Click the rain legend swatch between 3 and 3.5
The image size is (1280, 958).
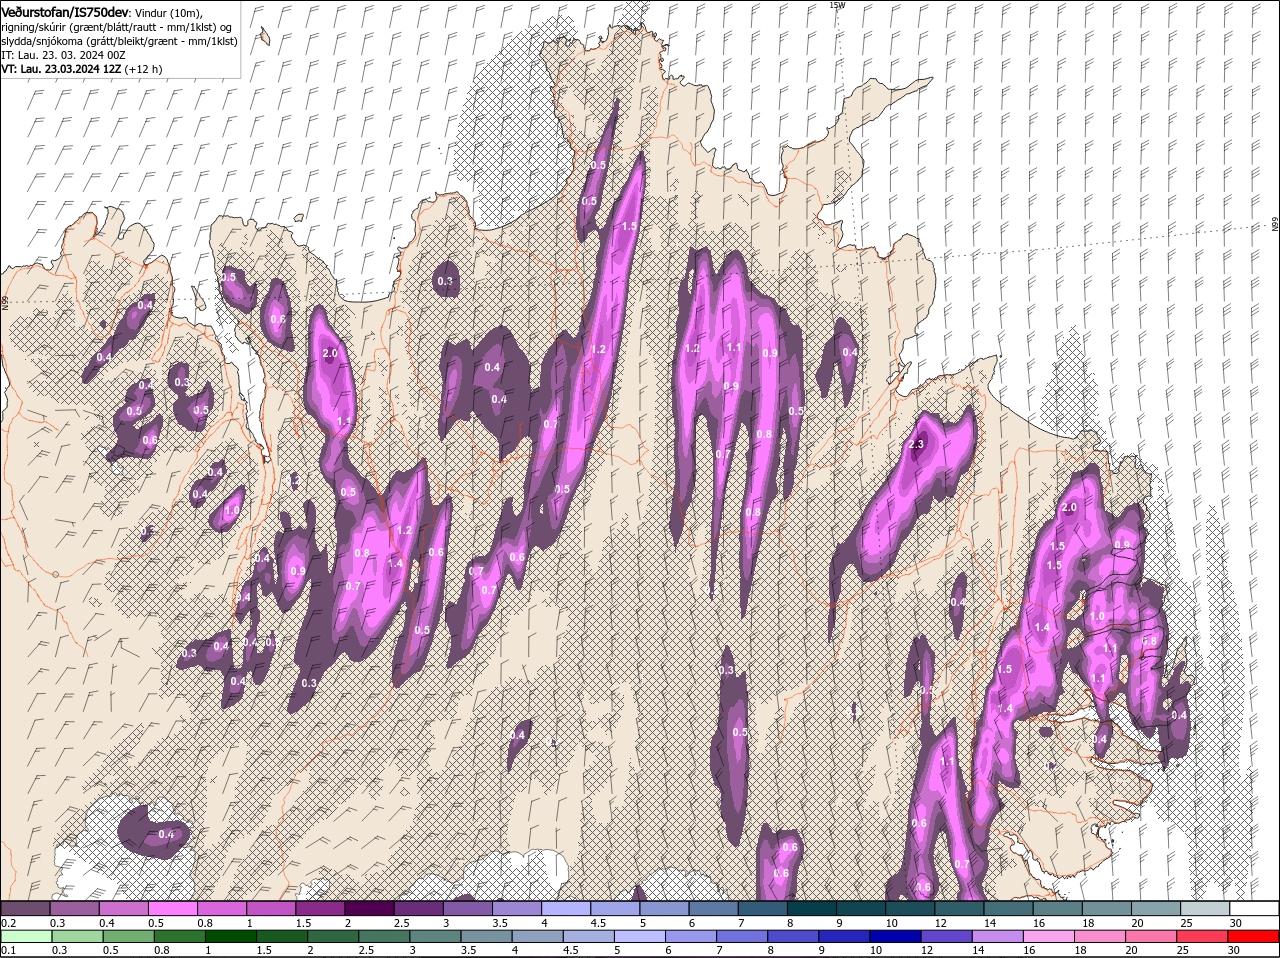click(436, 936)
